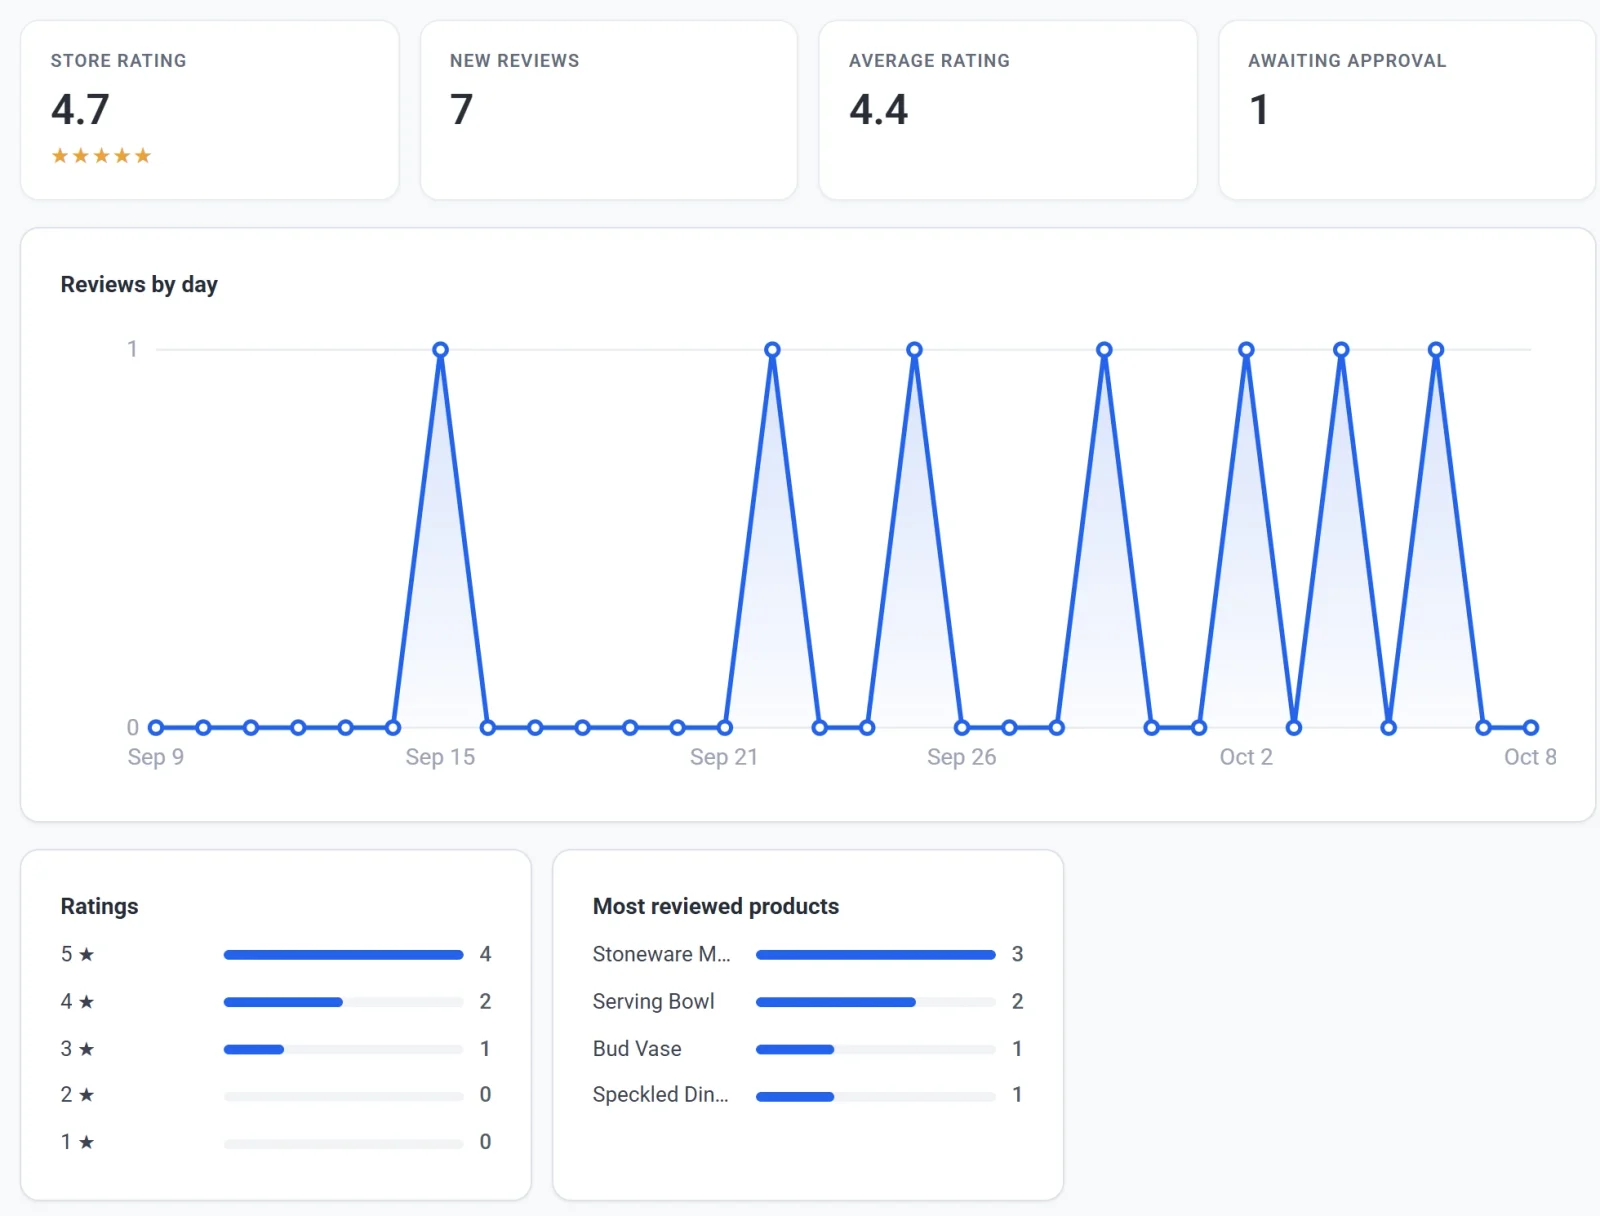Viewport: 1600px width, 1216px height.
Task: Click the 1 ★ rating label
Action: (x=77, y=1141)
